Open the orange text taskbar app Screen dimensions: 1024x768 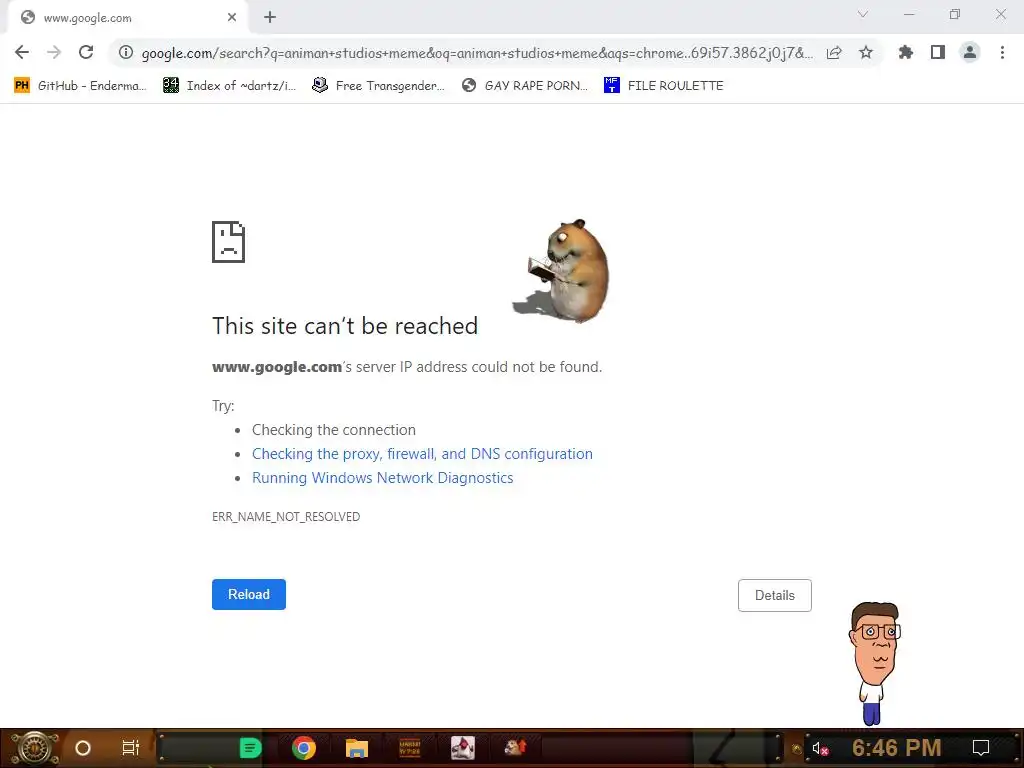[x=409, y=748]
